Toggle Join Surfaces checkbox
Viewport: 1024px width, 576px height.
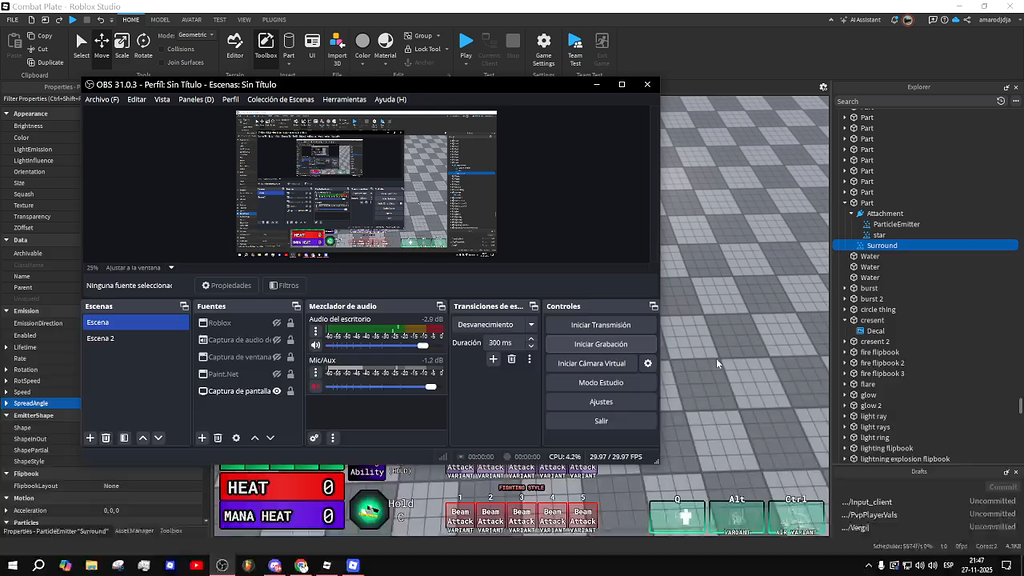(x=162, y=63)
